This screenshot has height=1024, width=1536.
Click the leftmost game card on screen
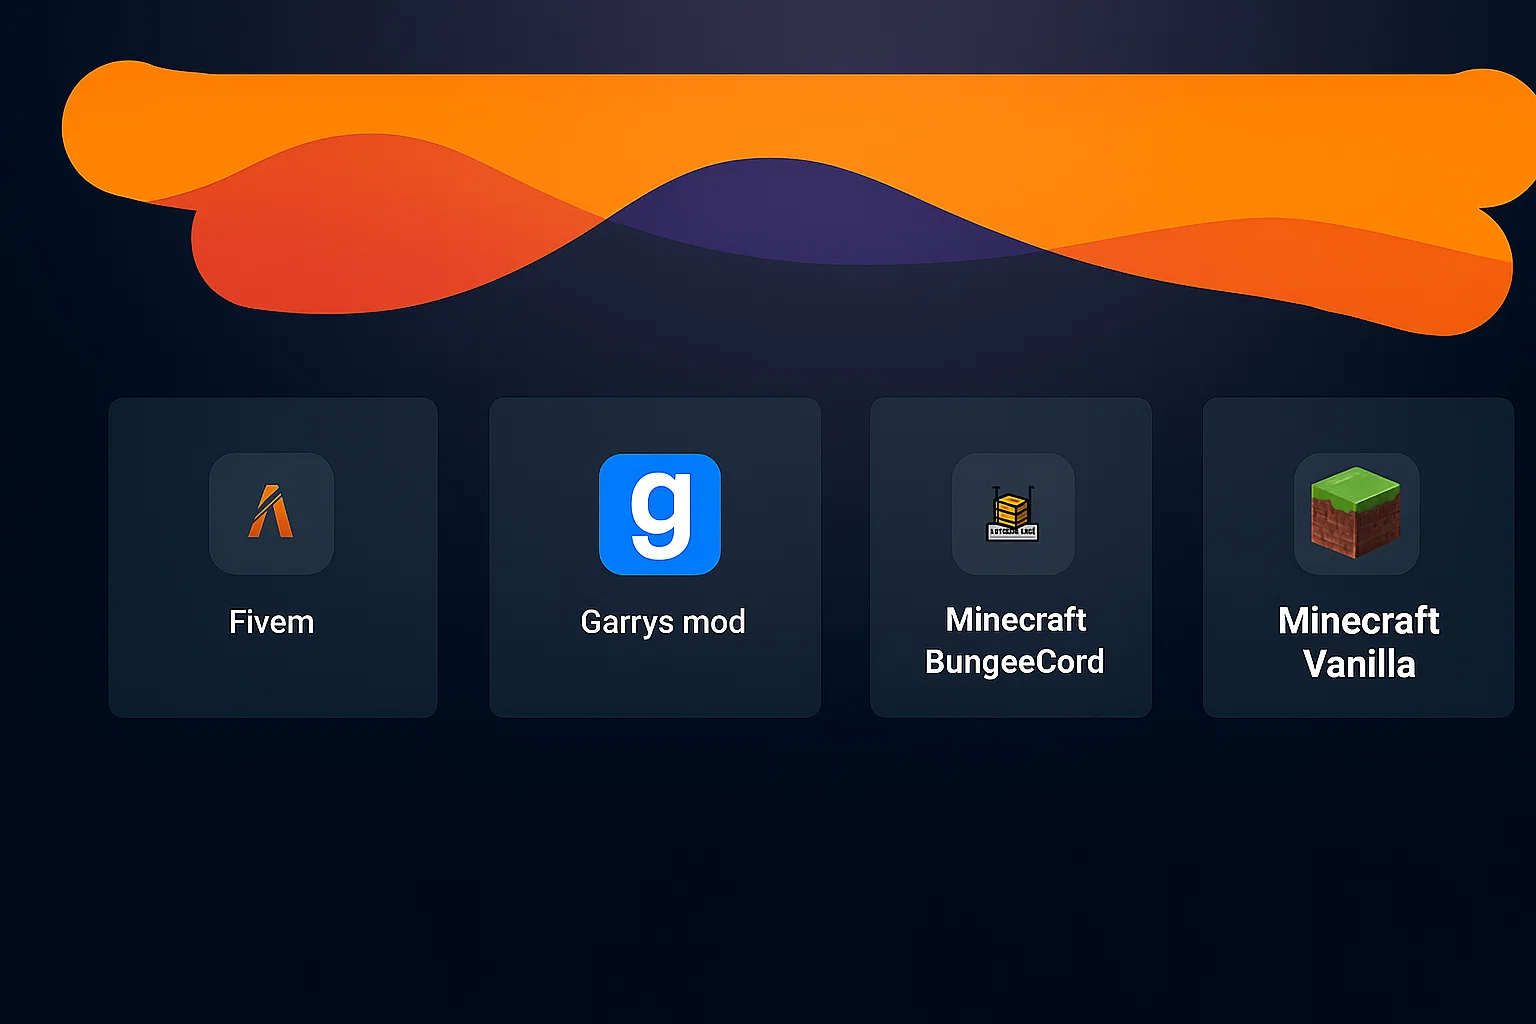[x=271, y=557]
